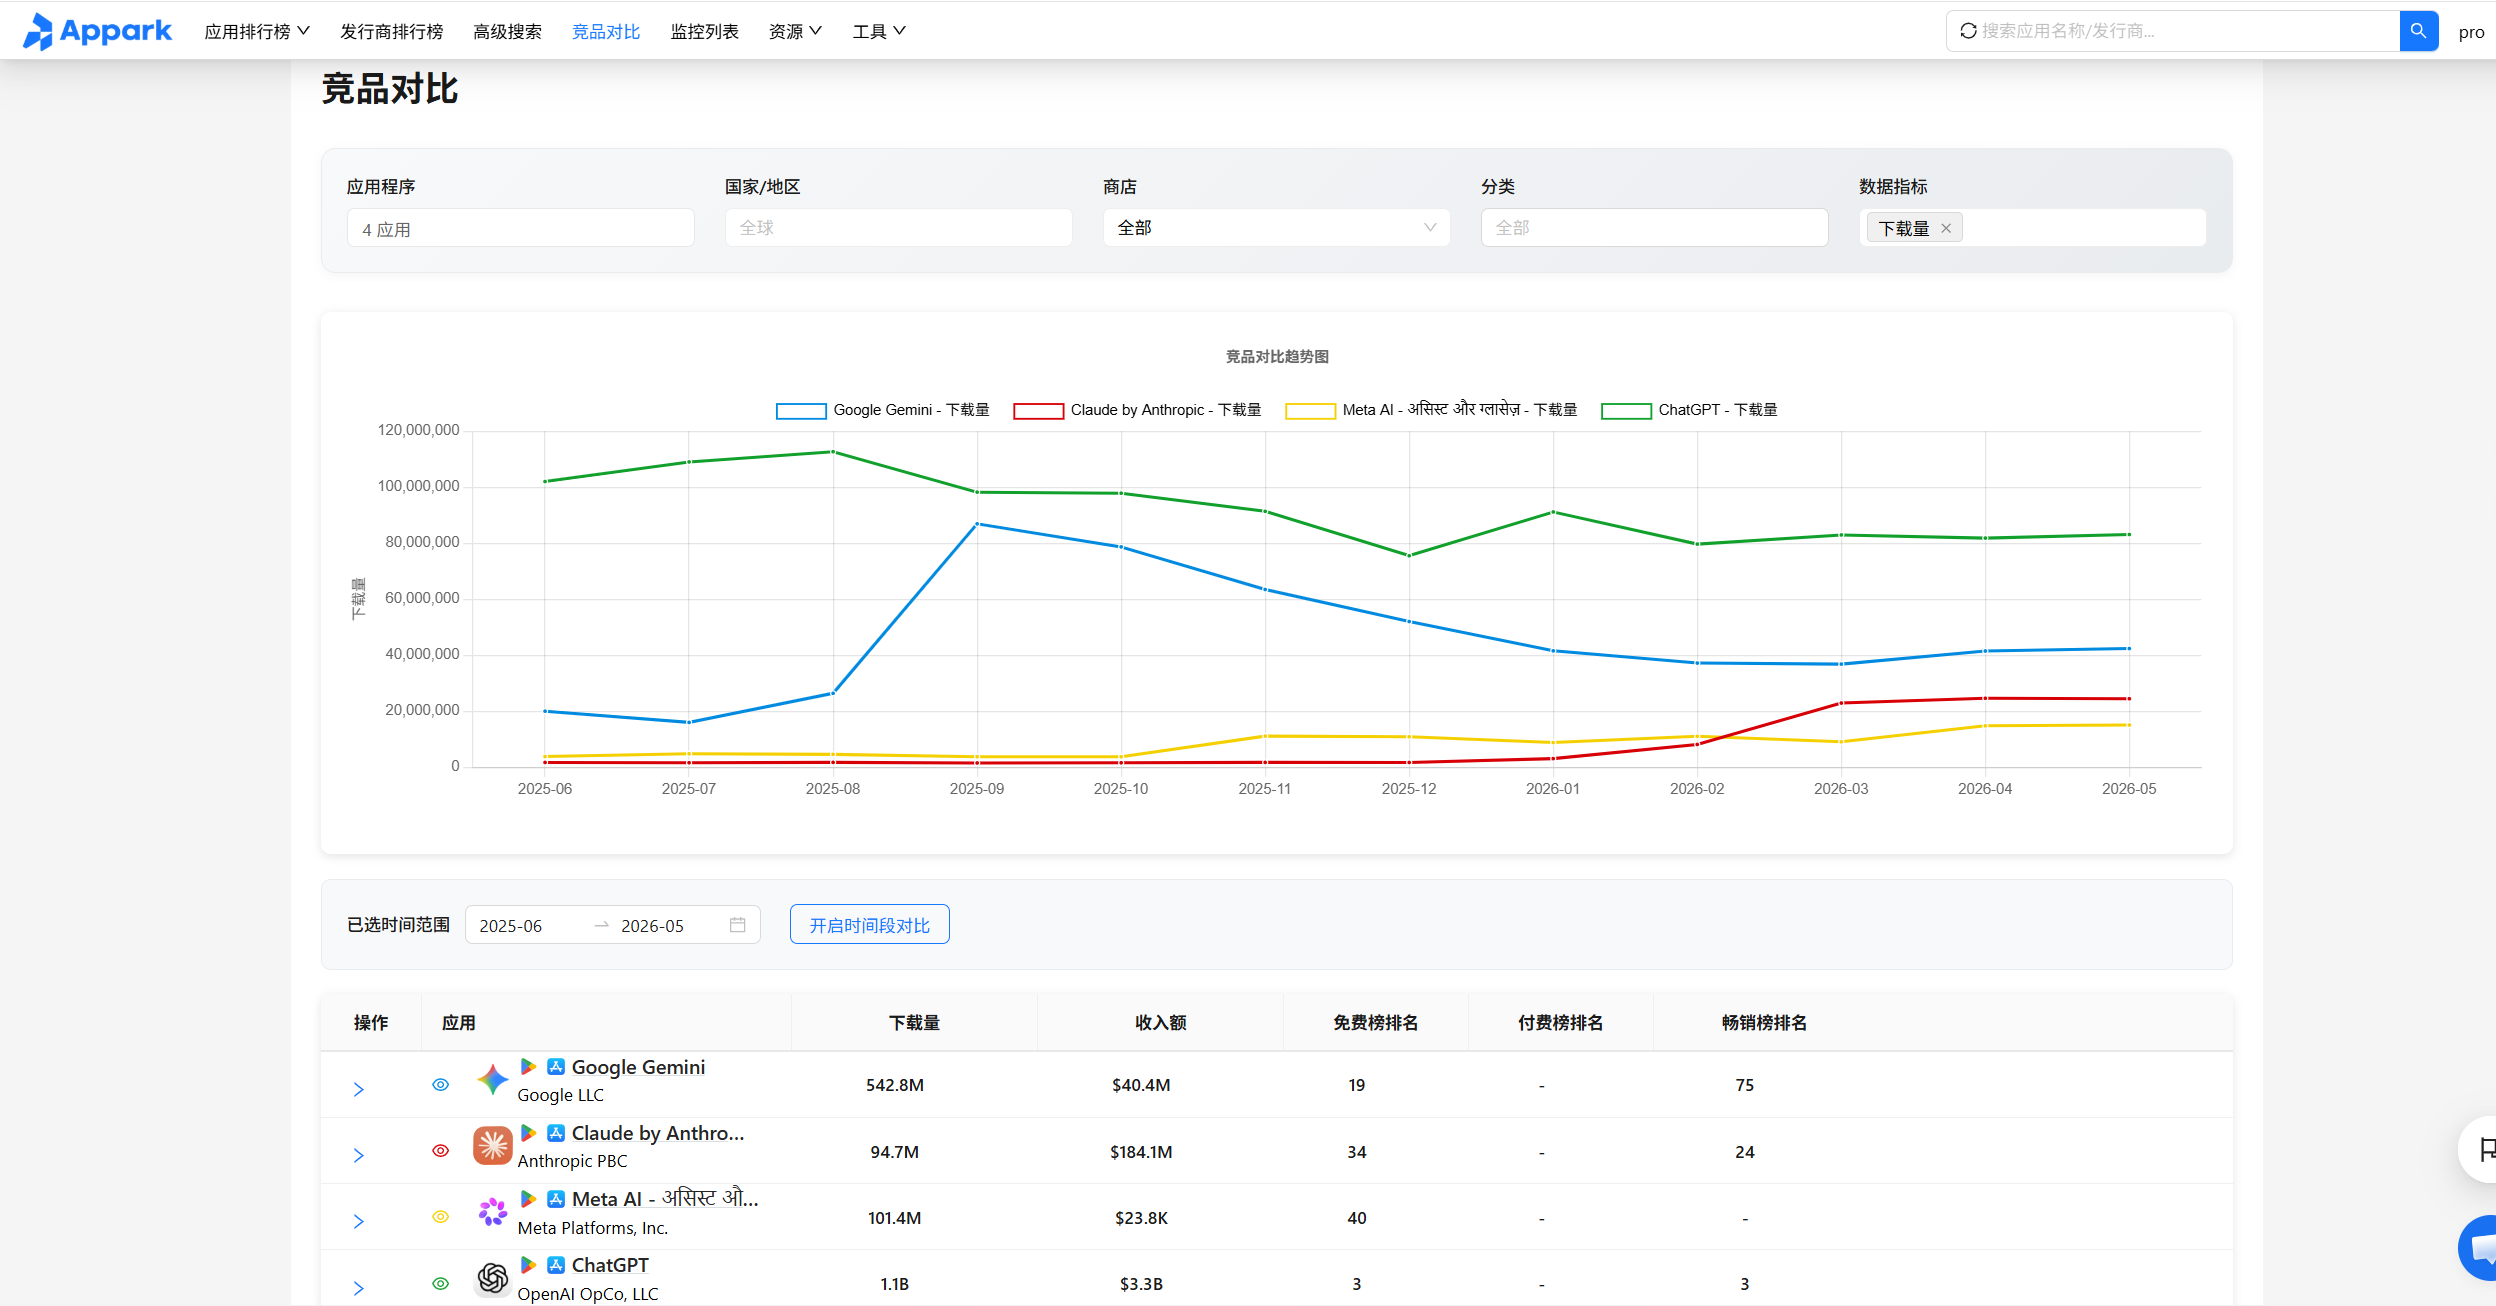Select the 竞品对比 nav item
Viewport: 2496px width, 1306px height.
point(606,31)
